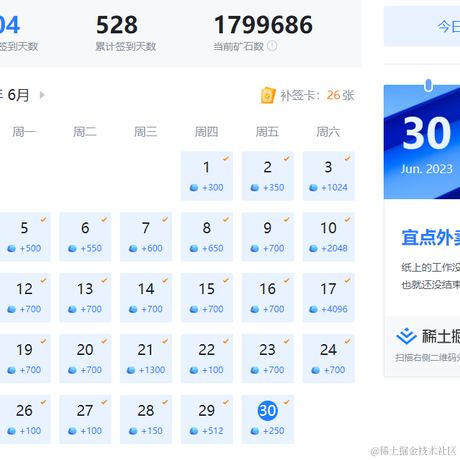Select June 5 cell with +500
Image resolution: width=460 pixels, height=460 pixels.
tap(25, 237)
